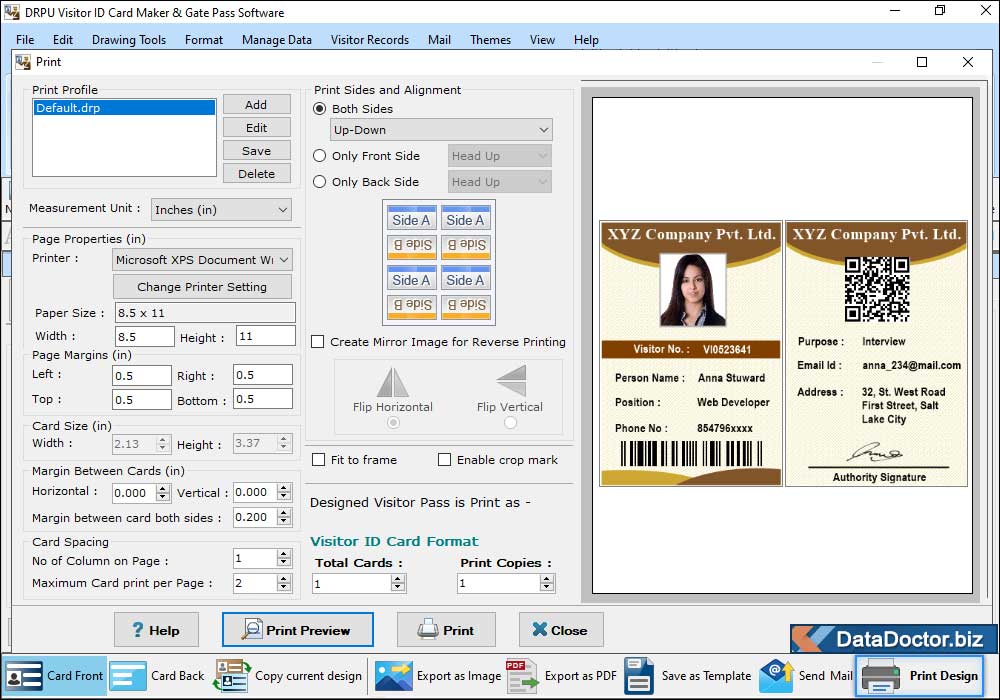This screenshot has width=1000, height=700.
Task: Adjust Total Cards stepper
Action: coord(398,583)
